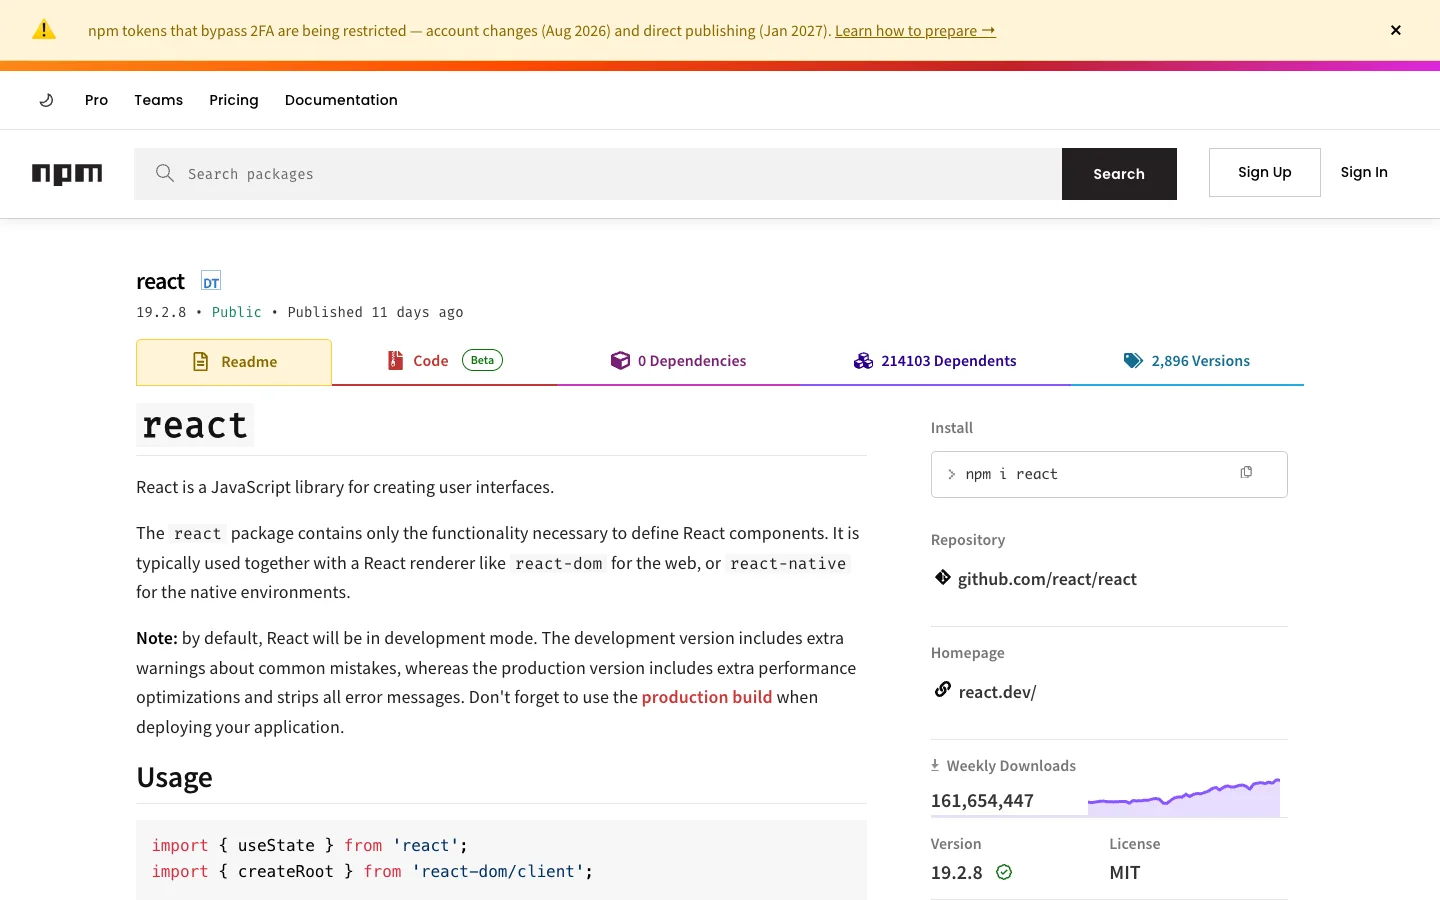Image resolution: width=1440 pixels, height=900 pixels.
Task: Copy the npm i react install command
Action: pos(1246,472)
